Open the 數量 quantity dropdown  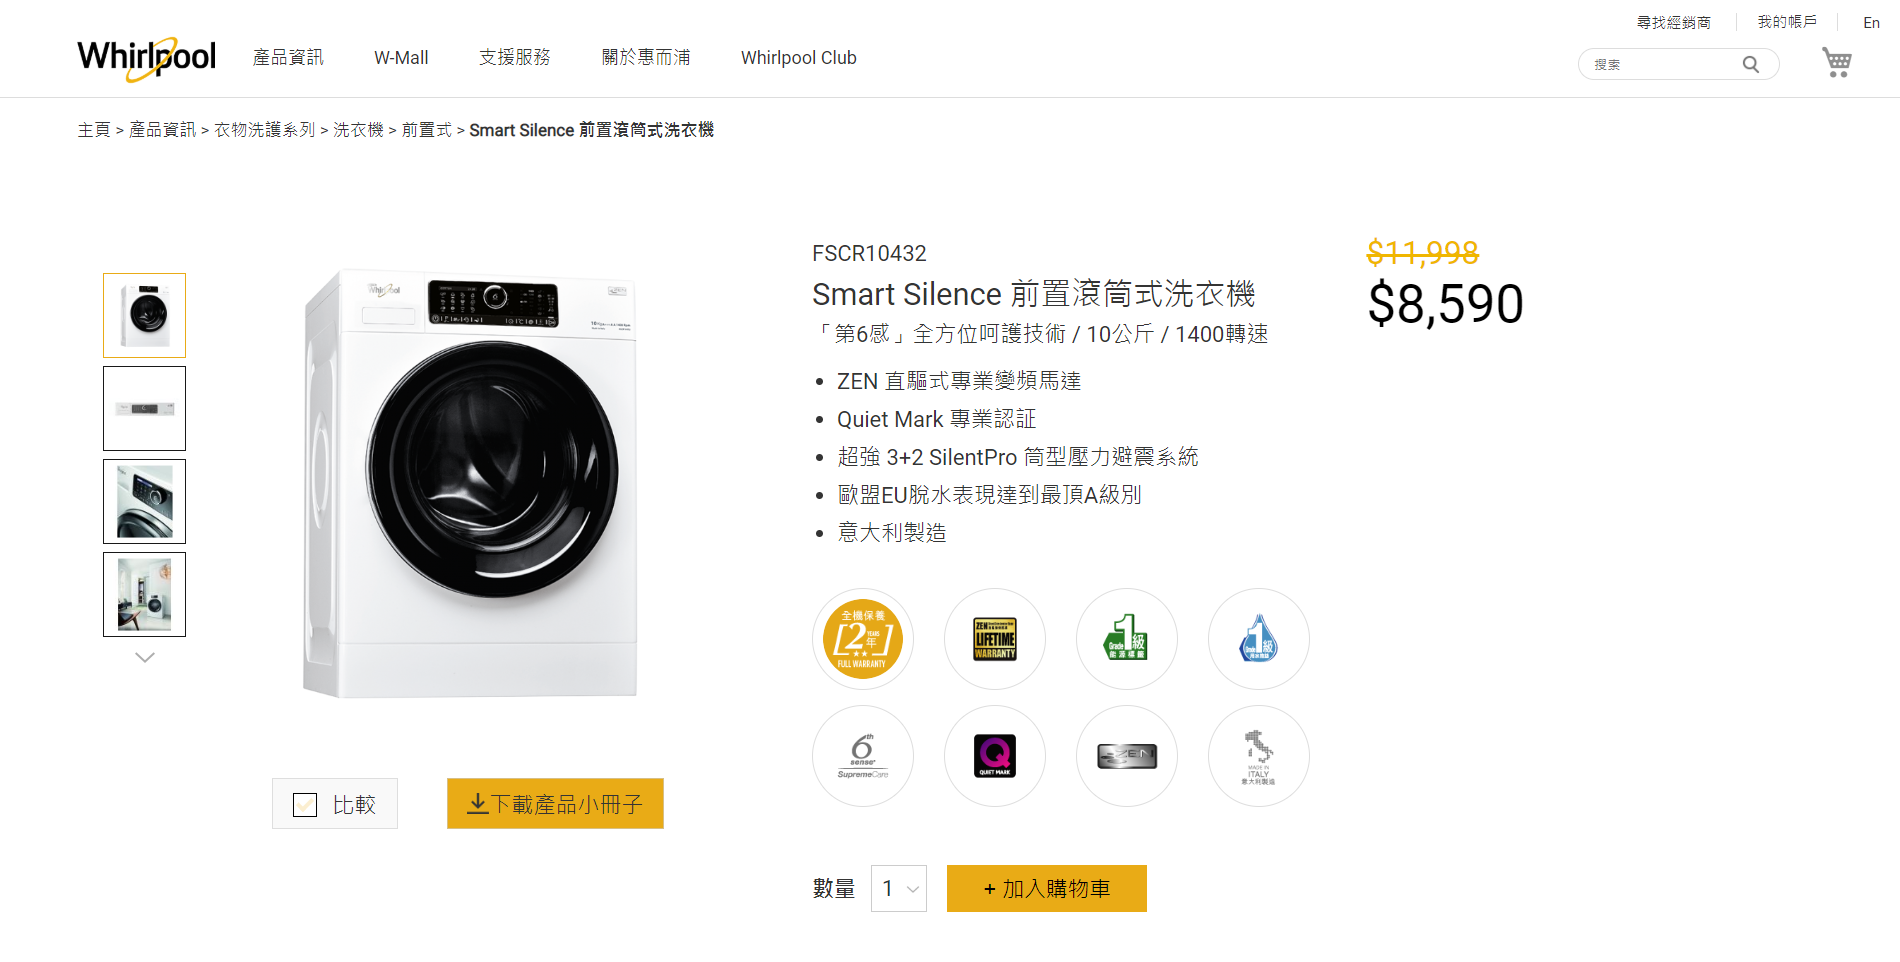898,889
